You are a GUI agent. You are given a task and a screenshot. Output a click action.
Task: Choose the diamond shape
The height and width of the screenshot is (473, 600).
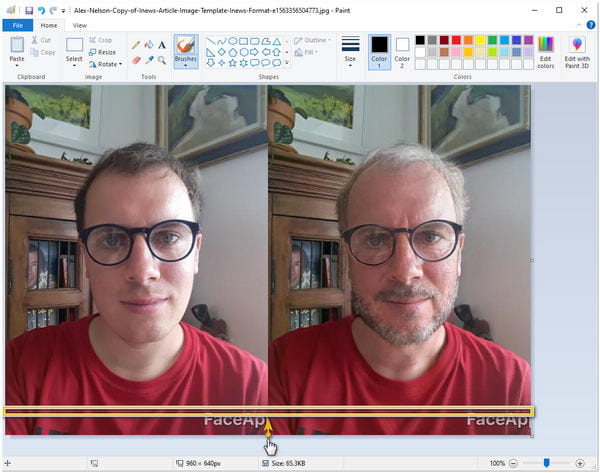[222, 52]
